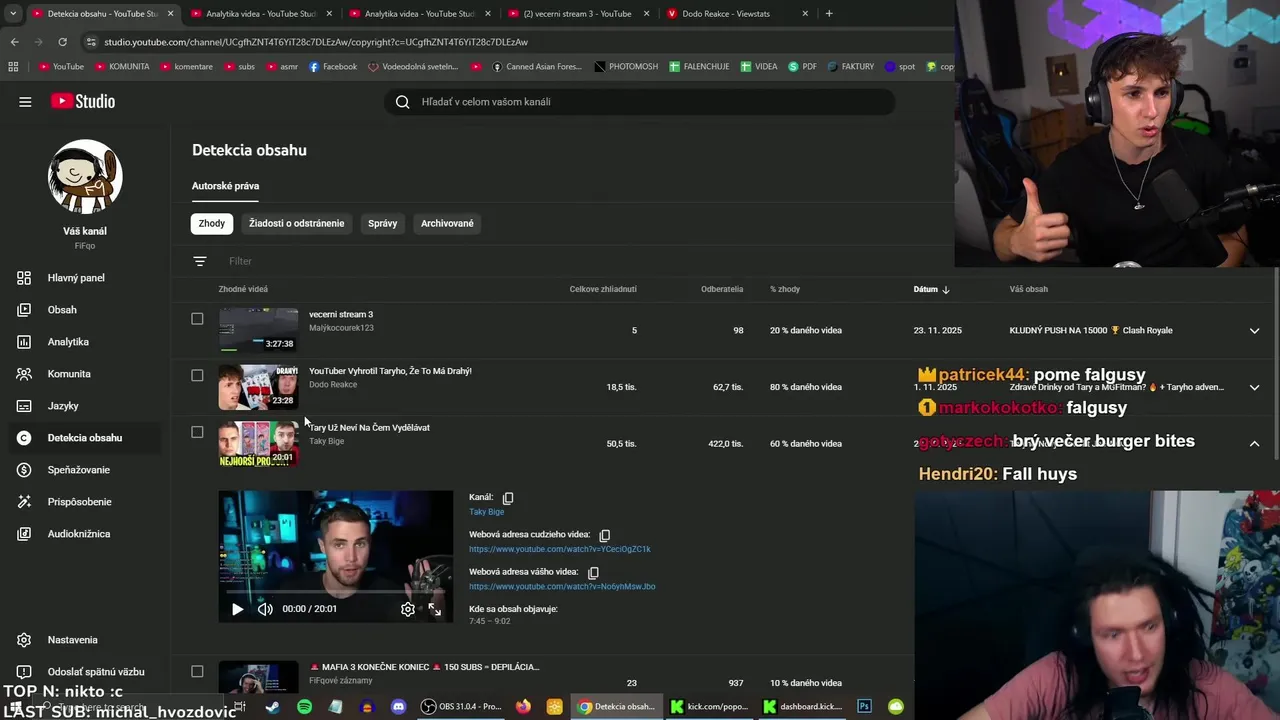Screen dimensions: 1280x720
Task: Copy the Webová adresa cudzieho videa
Action: click(604, 535)
